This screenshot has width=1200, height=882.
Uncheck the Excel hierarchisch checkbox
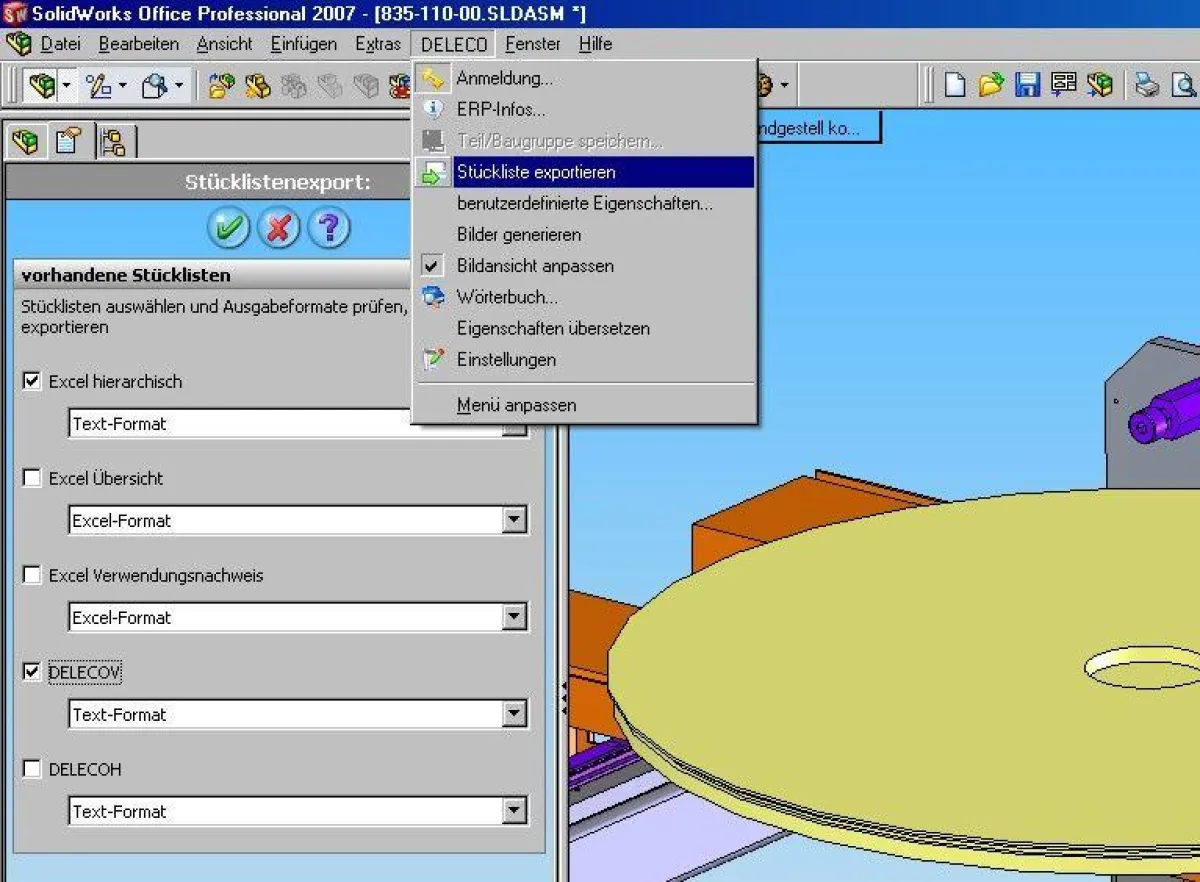(x=29, y=381)
